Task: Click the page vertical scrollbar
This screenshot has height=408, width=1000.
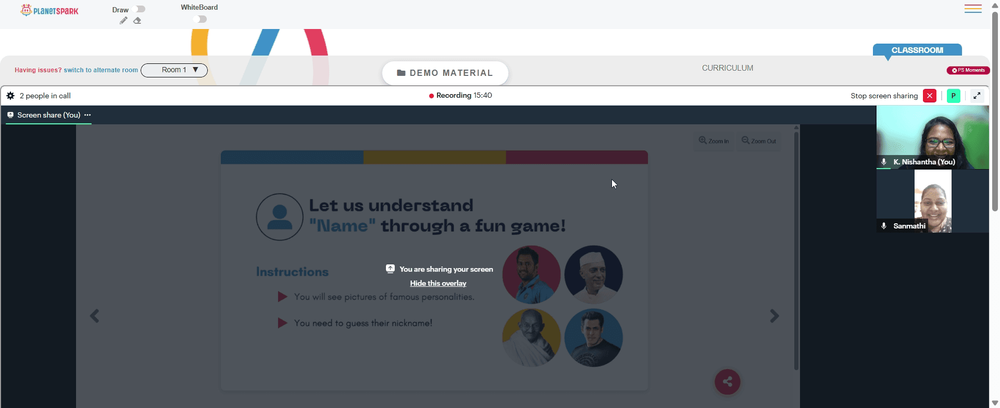Action: [x=995, y=112]
